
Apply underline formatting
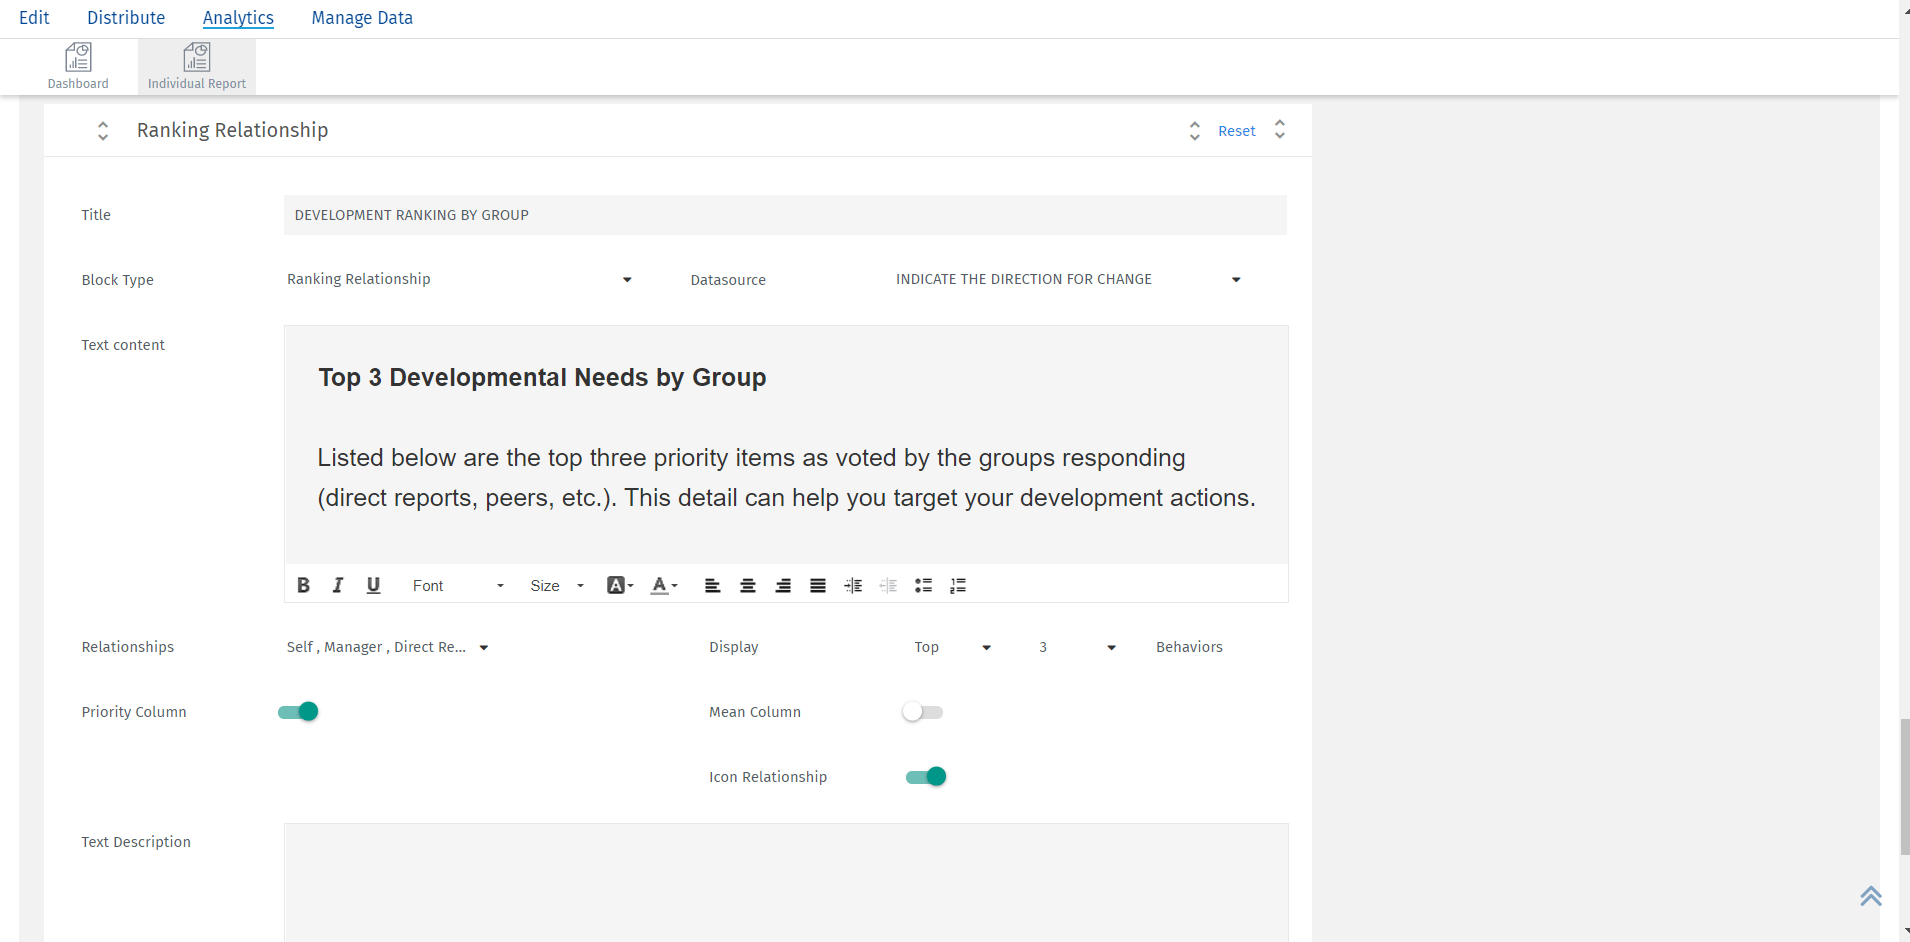372,585
